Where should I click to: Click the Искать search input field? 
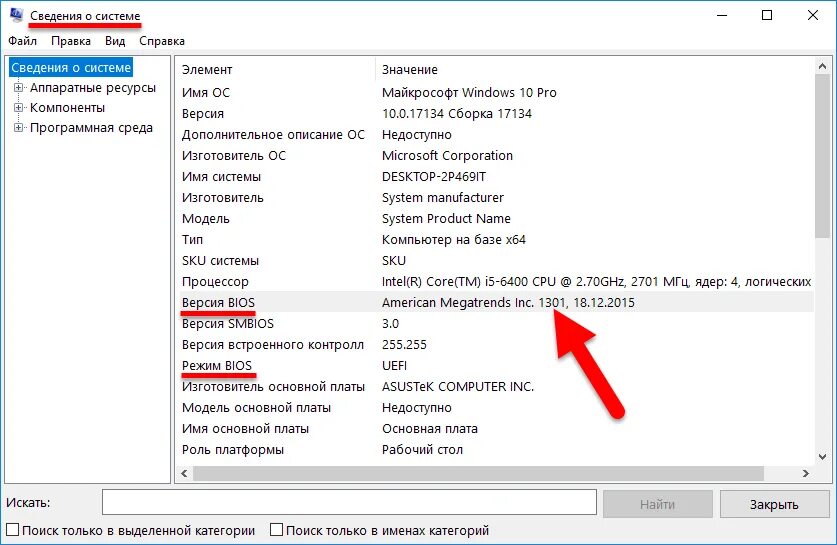click(349, 502)
